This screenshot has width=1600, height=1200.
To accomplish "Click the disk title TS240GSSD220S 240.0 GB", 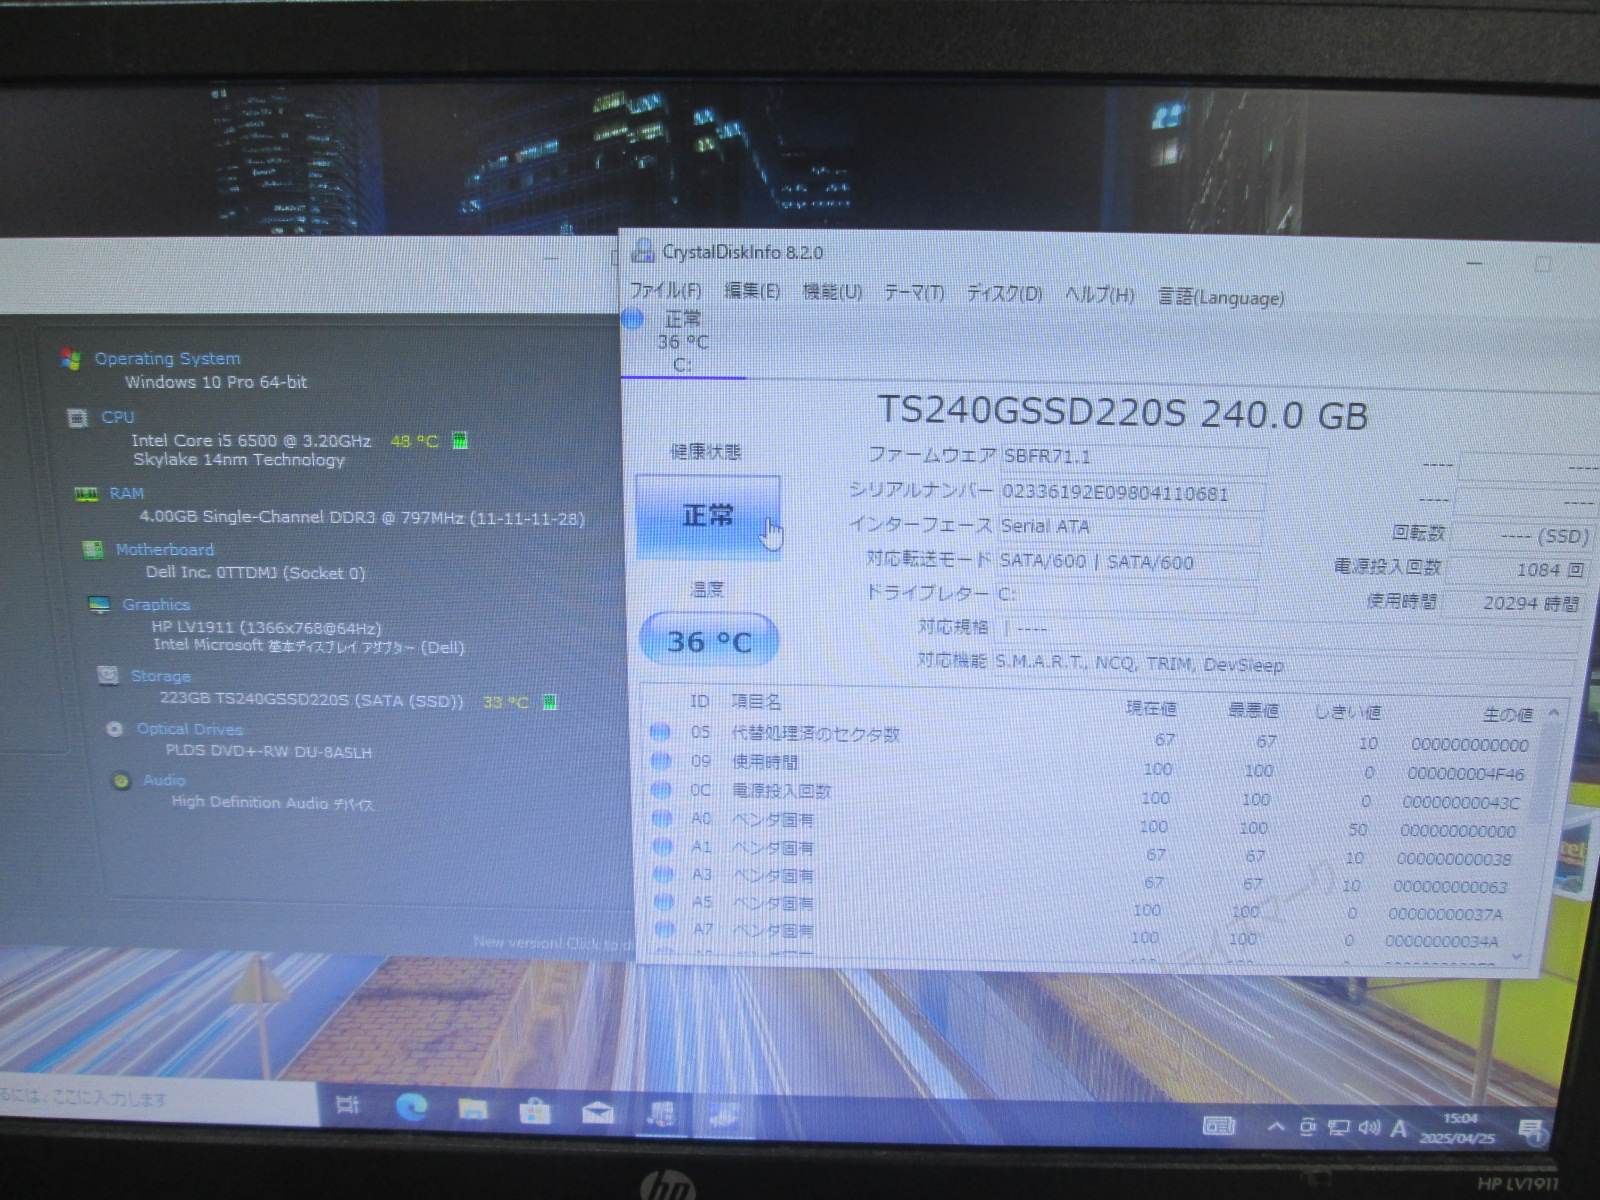I will coord(1122,413).
